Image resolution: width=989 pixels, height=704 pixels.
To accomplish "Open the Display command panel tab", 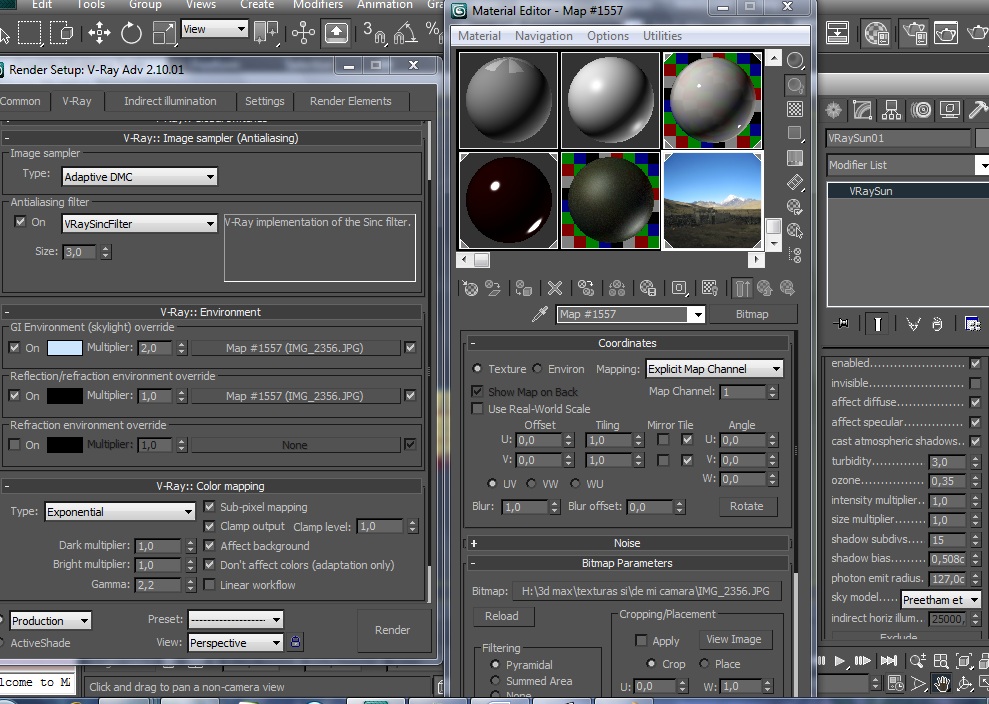I will (x=950, y=110).
